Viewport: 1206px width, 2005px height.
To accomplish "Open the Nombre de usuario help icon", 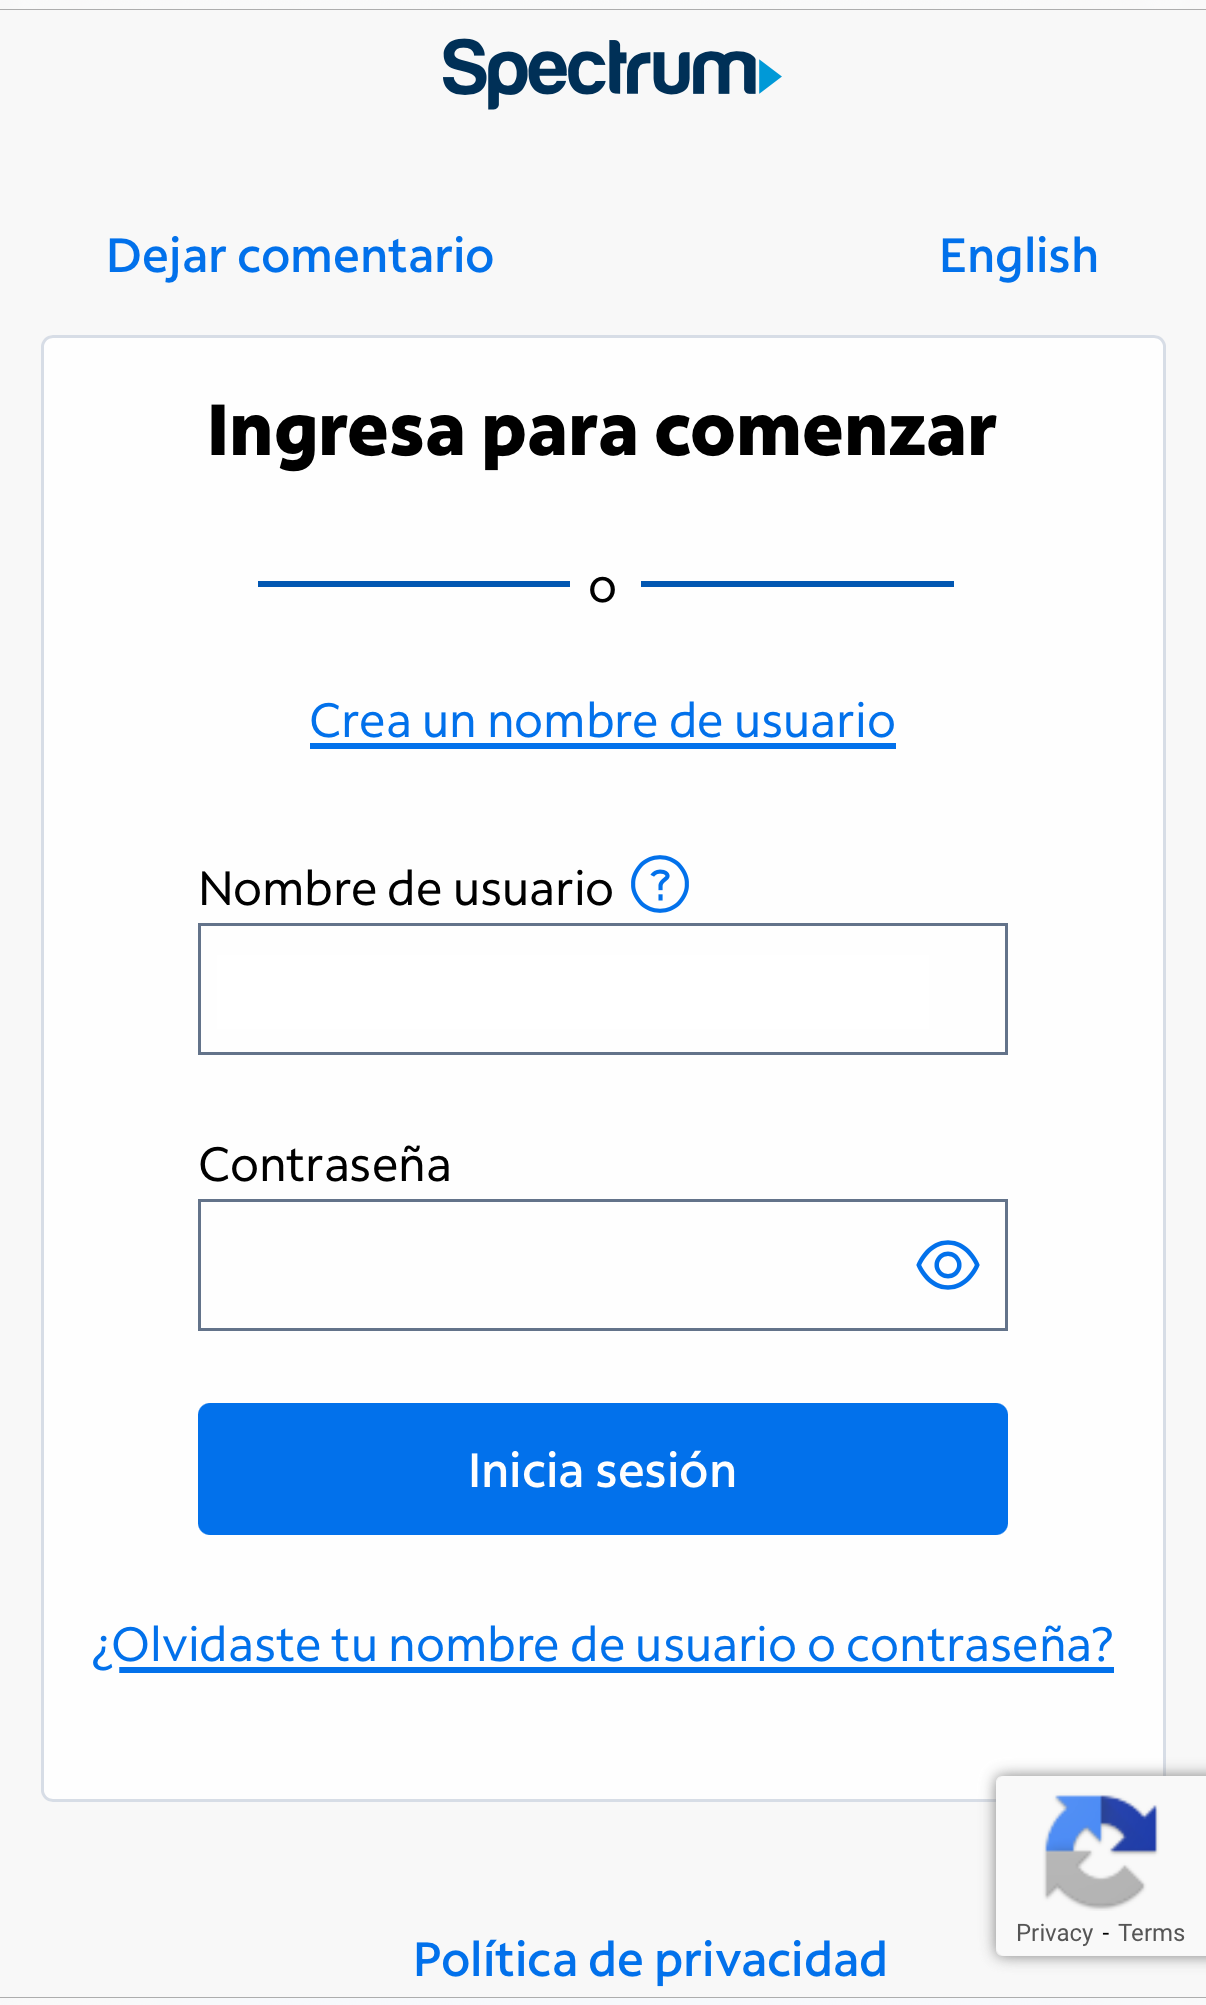I will 659,885.
